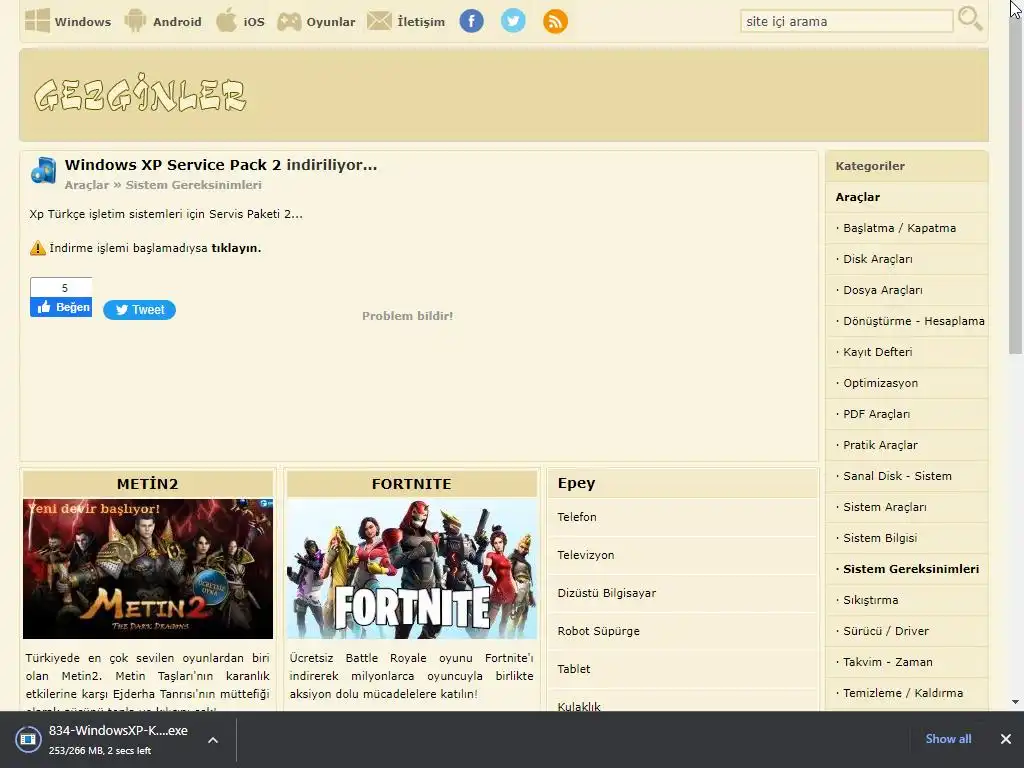Click the Araçlar breadcrumb link
Image resolution: width=1024 pixels, height=768 pixels.
87,185
